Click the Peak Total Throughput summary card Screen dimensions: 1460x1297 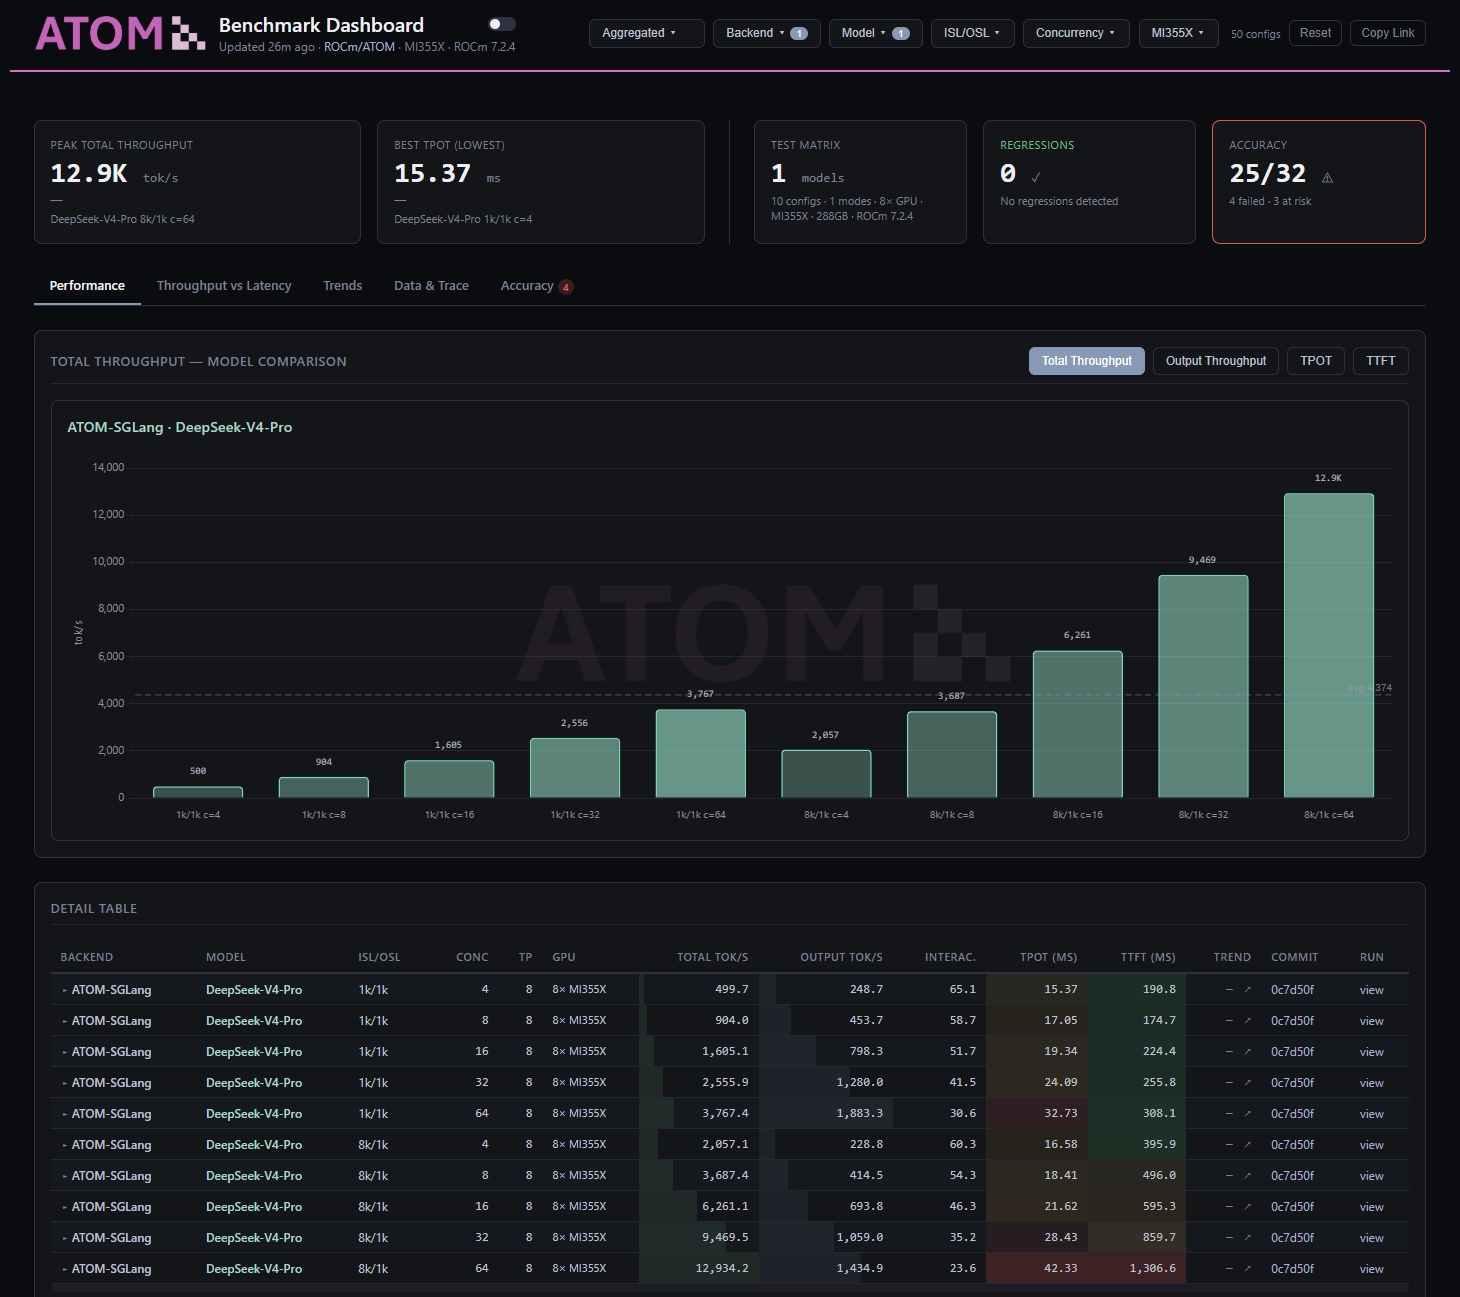[x=197, y=182]
